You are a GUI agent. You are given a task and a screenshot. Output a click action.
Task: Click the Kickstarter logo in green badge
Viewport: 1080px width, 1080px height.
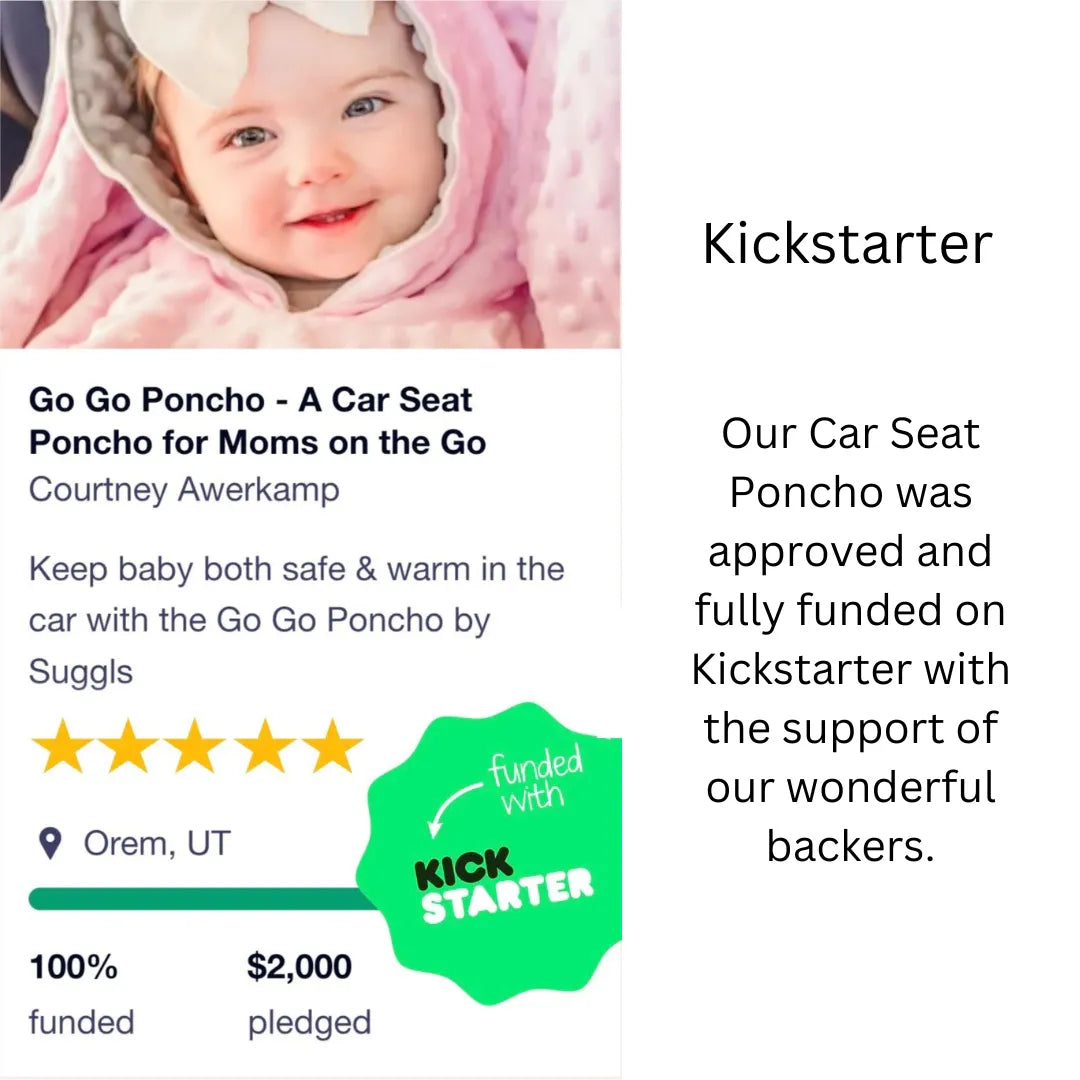click(503, 884)
